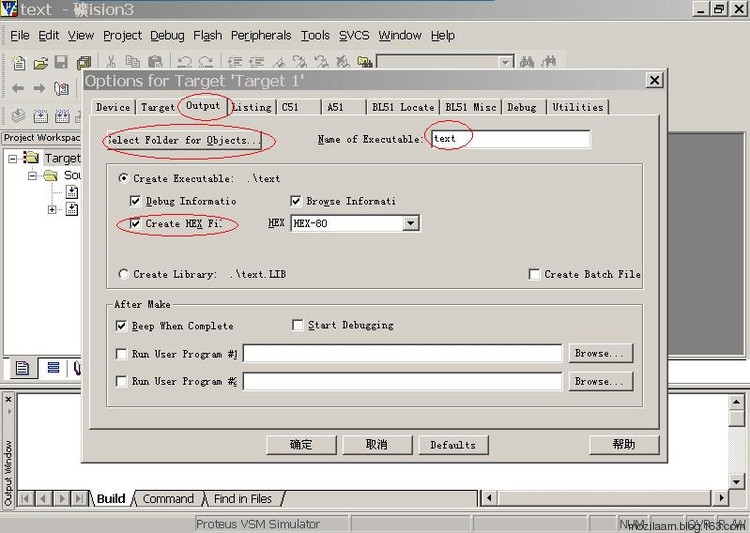The width and height of the screenshot is (750, 533).
Task: Click the Rebuild All Target Files icon
Action: pyautogui.click(x=62, y=115)
